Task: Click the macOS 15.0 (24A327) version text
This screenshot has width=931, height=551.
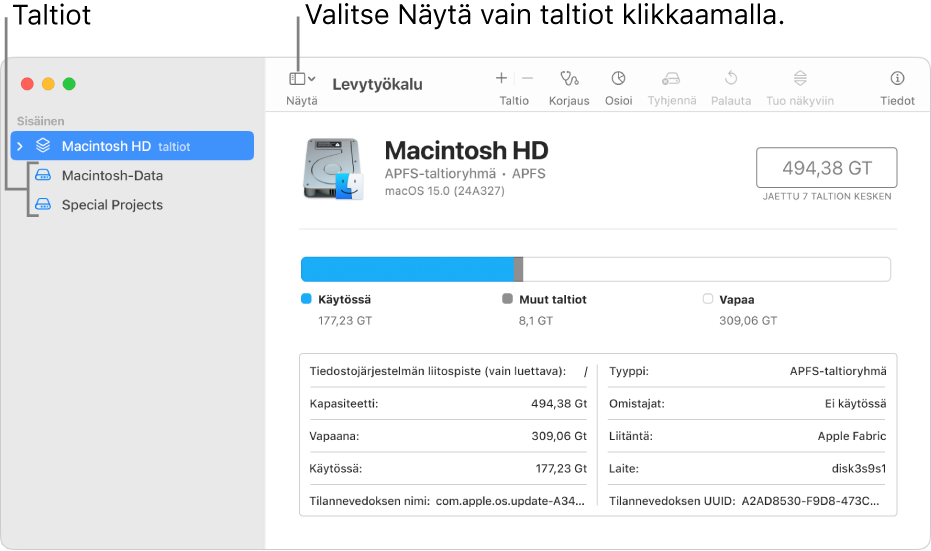Action: coord(445,191)
